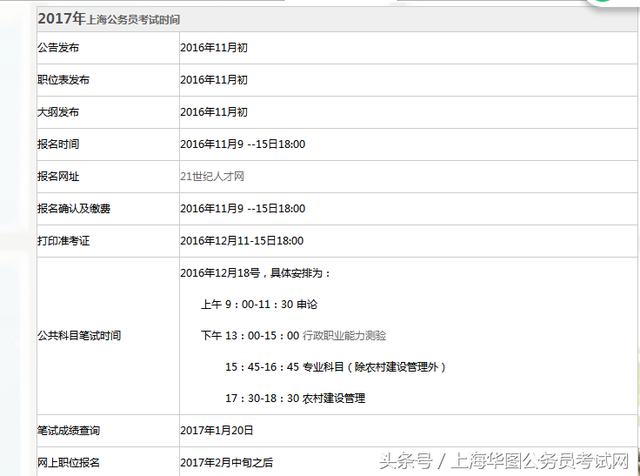Select the 公告发布 row label
This screenshot has width=640, height=476.
(58, 48)
